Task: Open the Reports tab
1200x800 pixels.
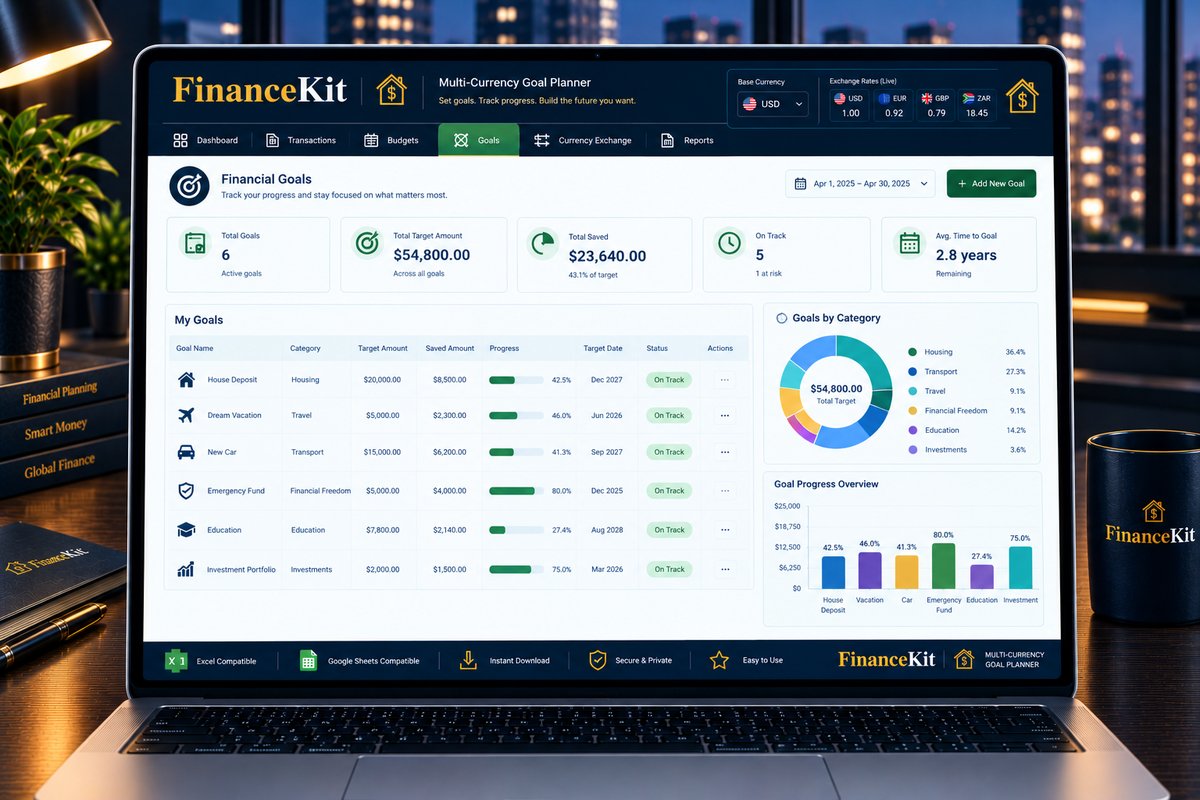Action: click(687, 140)
